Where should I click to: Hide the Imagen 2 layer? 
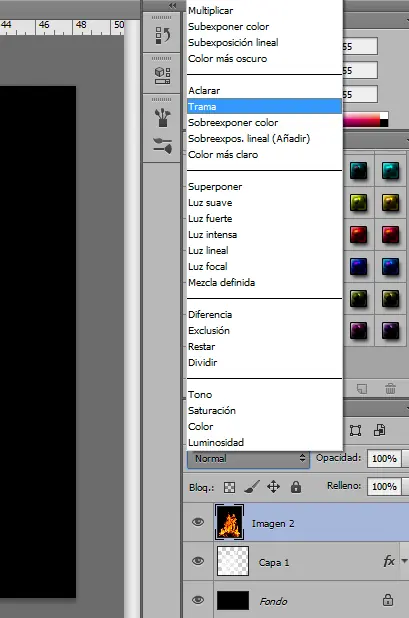tap(198, 522)
